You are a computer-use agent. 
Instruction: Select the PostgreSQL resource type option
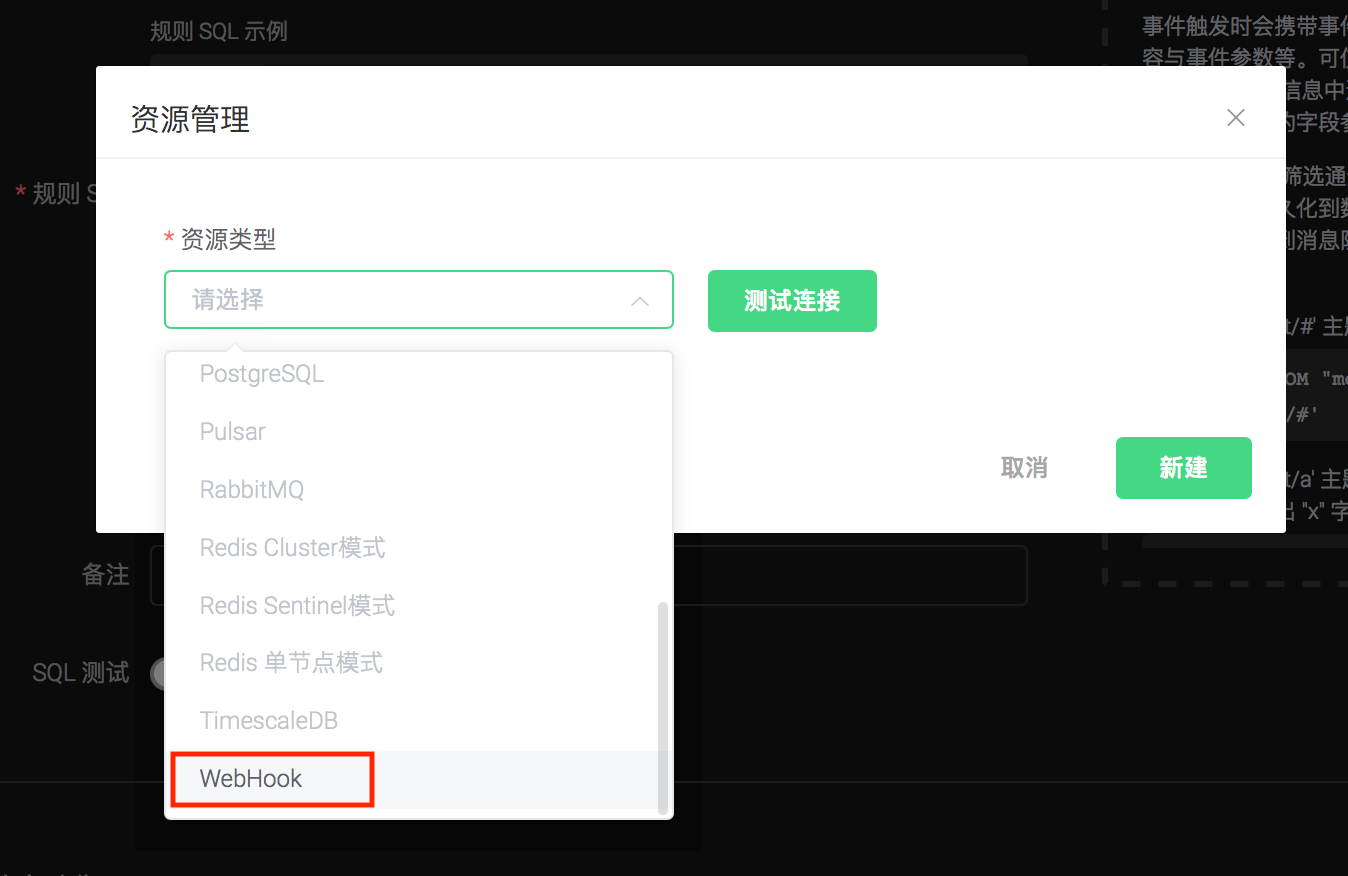(262, 373)
